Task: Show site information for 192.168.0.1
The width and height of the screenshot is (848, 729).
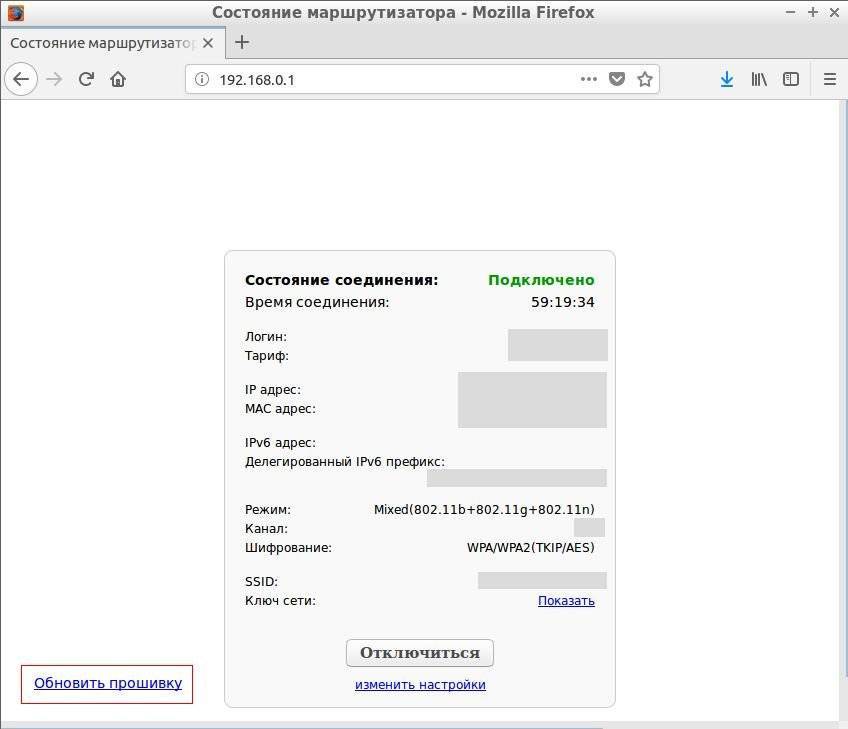Action: [x=201, y=79]
